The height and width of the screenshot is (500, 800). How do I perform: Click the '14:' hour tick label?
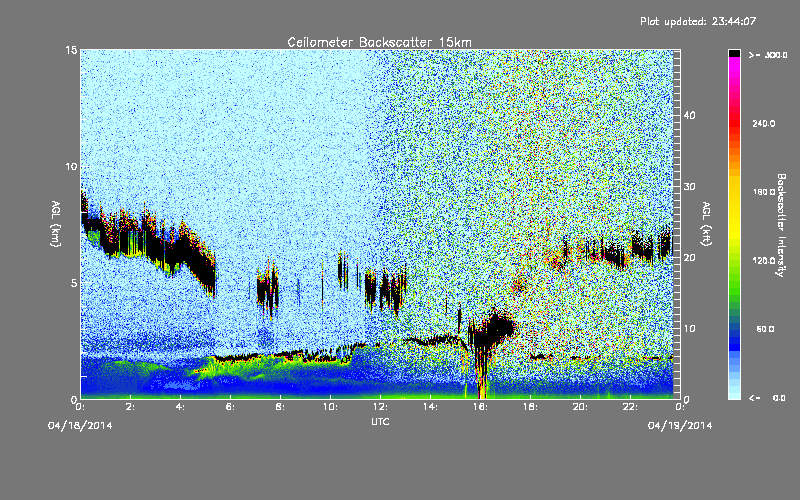pos(430,407)
